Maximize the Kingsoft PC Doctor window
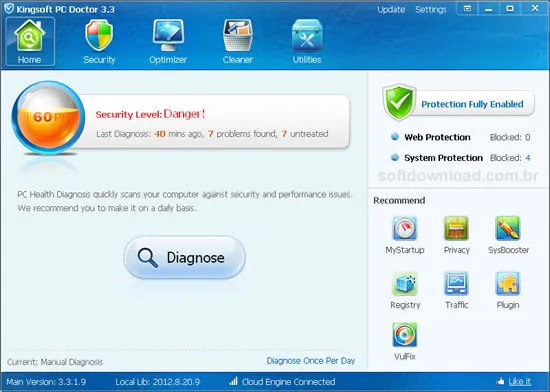550x392 pixels. coord(510,8)
